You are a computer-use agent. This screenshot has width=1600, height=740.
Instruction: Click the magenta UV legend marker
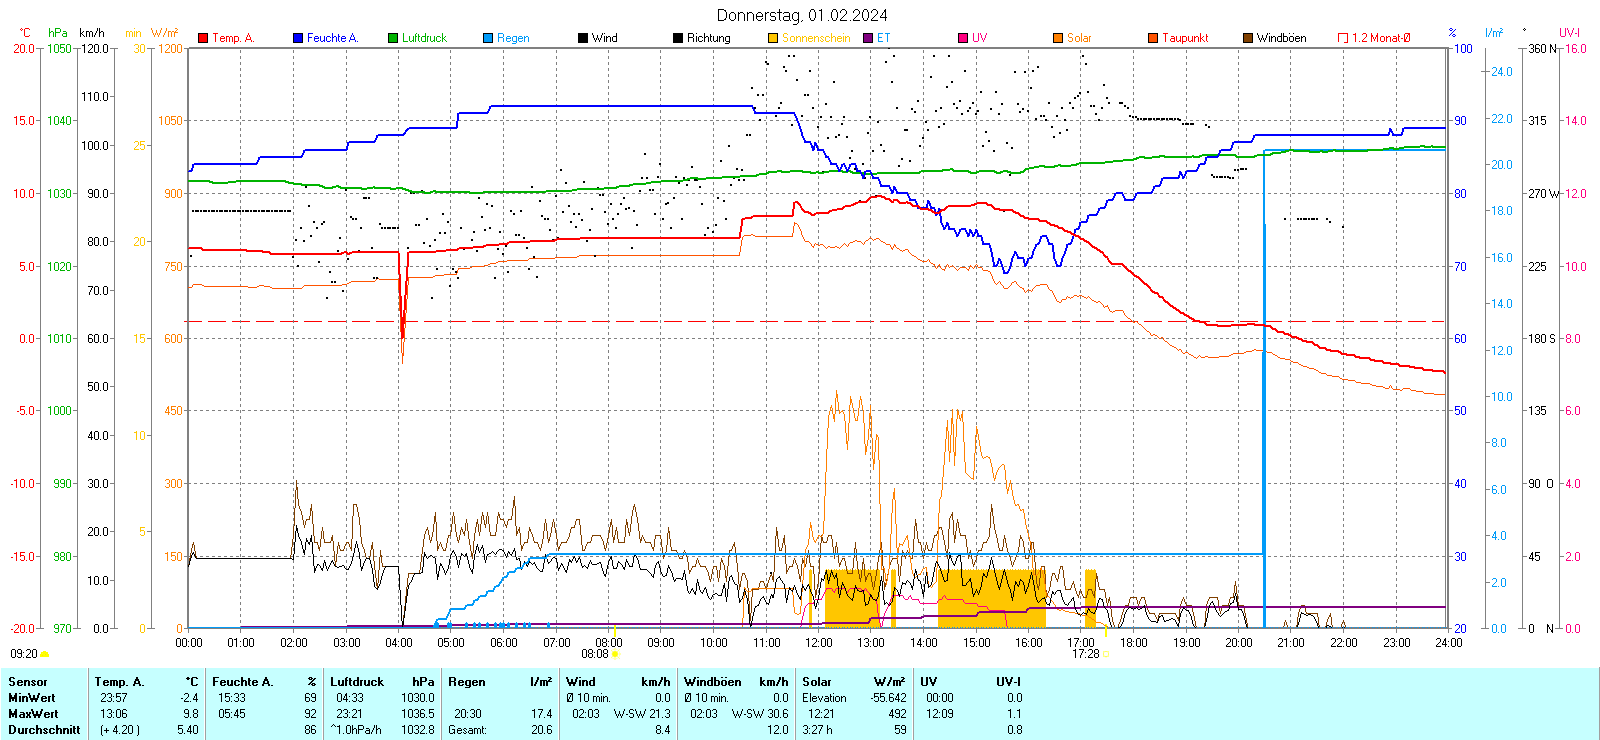963,38
